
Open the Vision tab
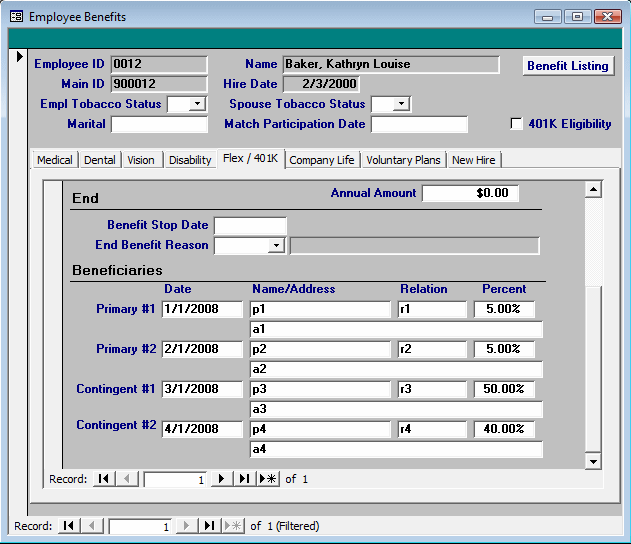click(141, 160)
